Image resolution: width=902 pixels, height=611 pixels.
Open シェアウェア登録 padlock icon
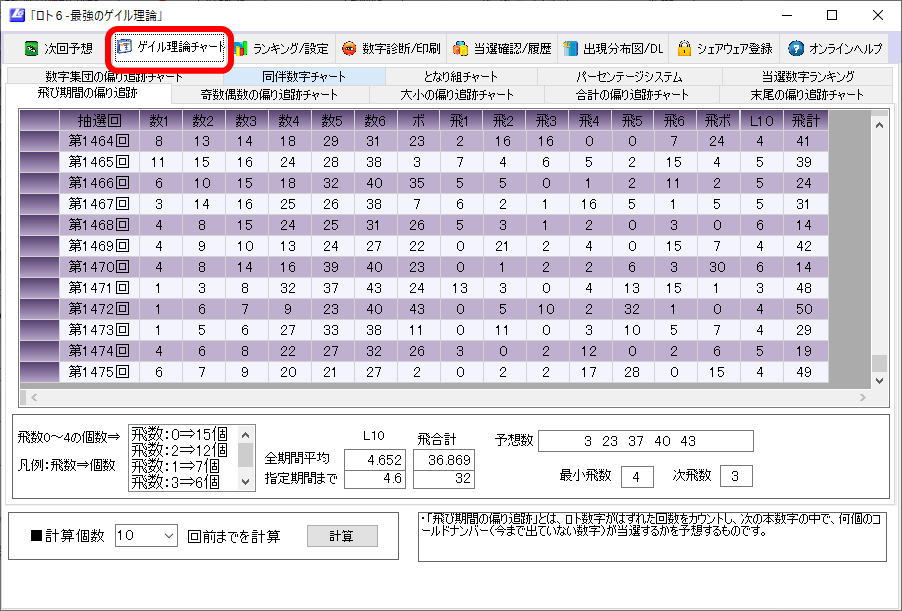click(684, 48)
